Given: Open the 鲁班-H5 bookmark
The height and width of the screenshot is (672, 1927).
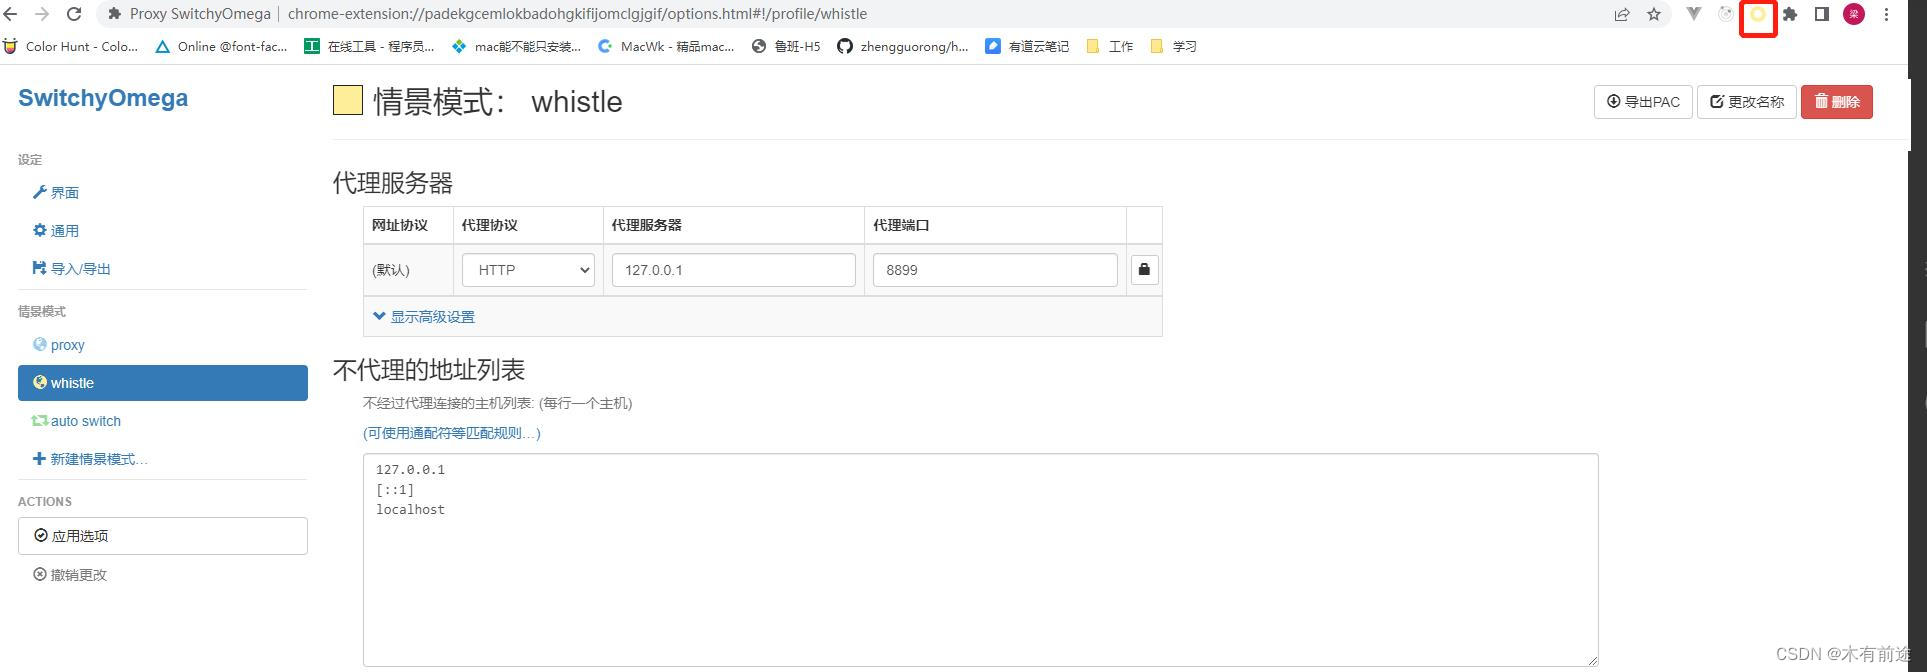Looking at the screenshot, I should pos(786,46).
